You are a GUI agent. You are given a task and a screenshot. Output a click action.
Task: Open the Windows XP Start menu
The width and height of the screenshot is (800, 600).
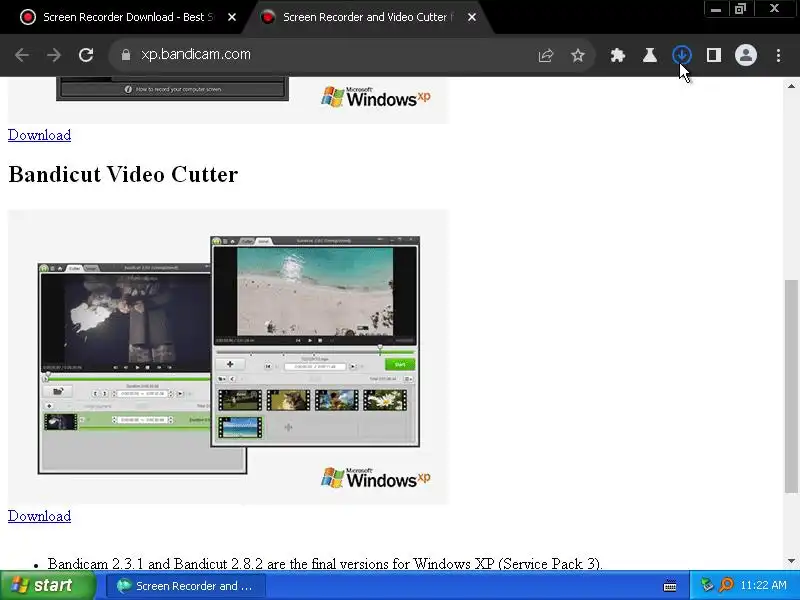pos(47,585)
